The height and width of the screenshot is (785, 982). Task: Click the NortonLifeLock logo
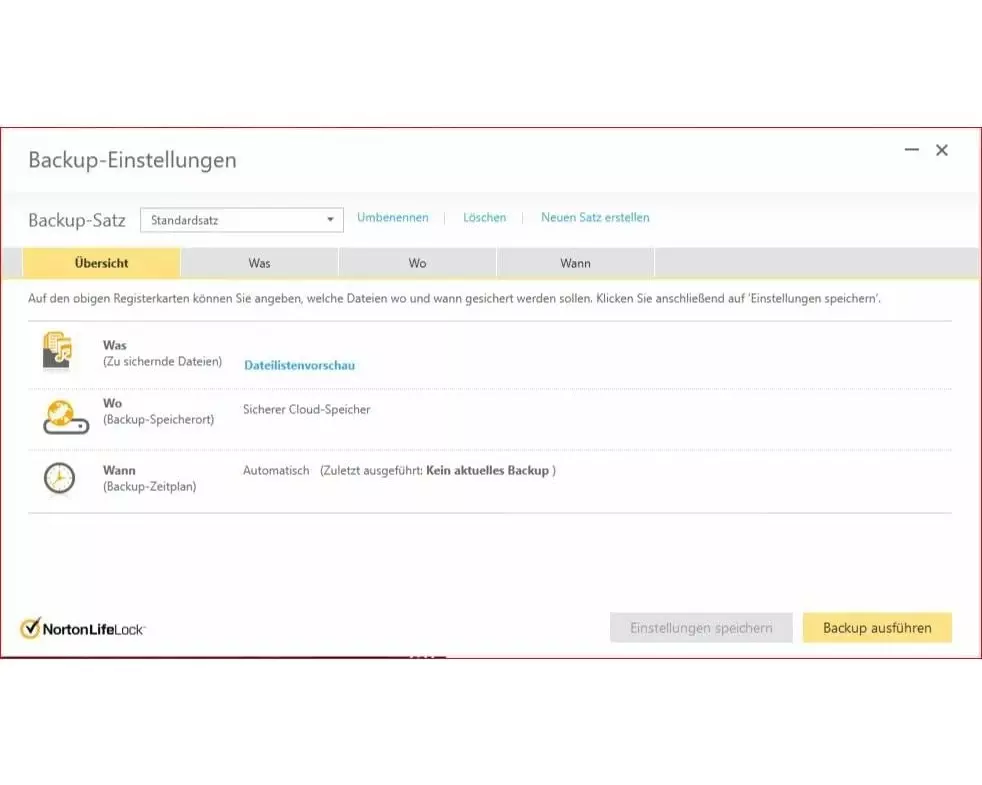pyautogui.click(x=83, y=629)
